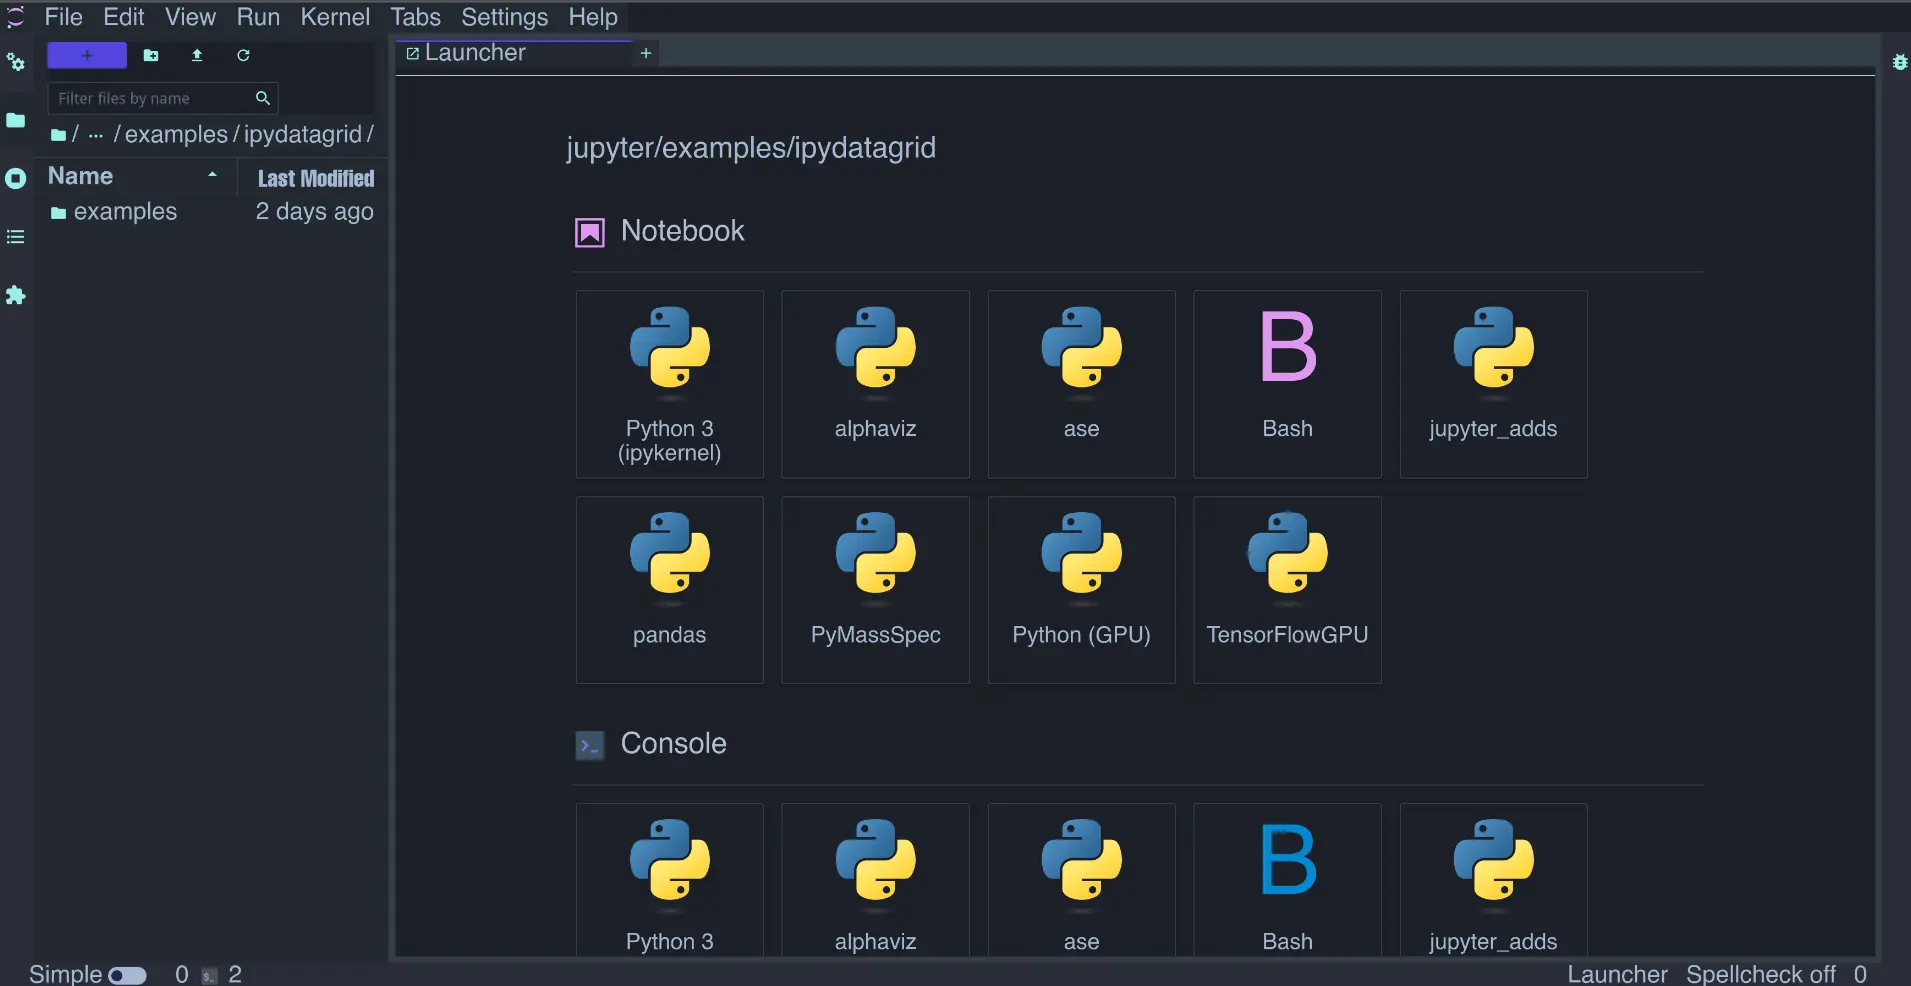Open running terminals and kernels panel
The width and height of the screenshot is (1911, 986).
pos(16,179)
